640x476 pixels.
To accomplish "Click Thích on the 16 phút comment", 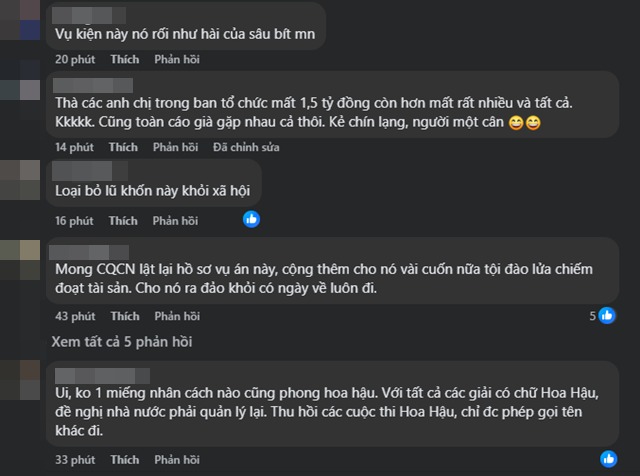I will (124, 220).
